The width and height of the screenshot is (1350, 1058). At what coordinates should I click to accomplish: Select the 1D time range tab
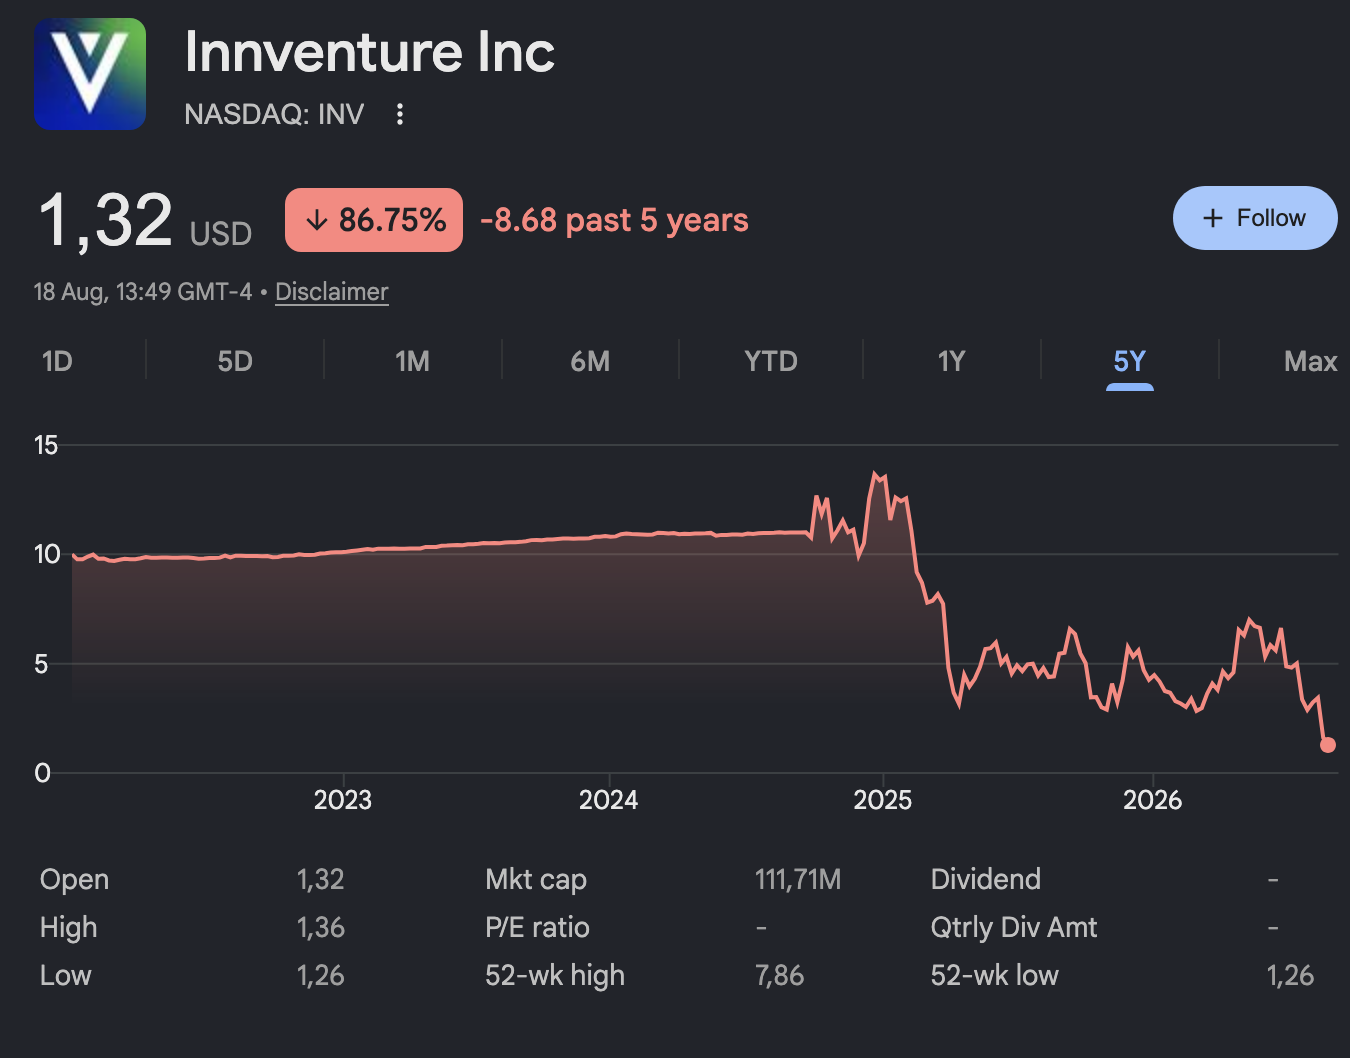(57, 361)
